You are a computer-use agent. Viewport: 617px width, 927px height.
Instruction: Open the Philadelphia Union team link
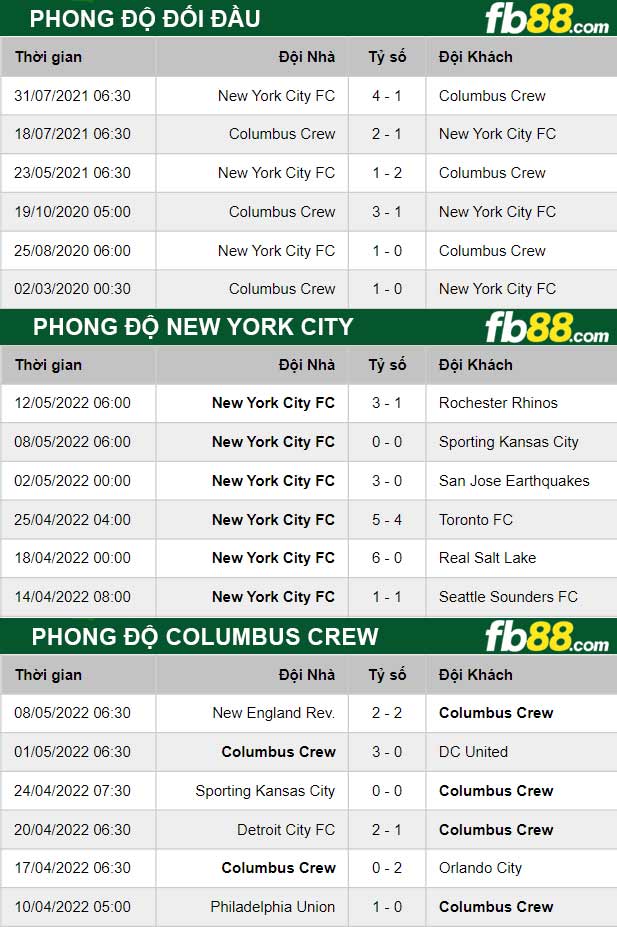(272, 907)
